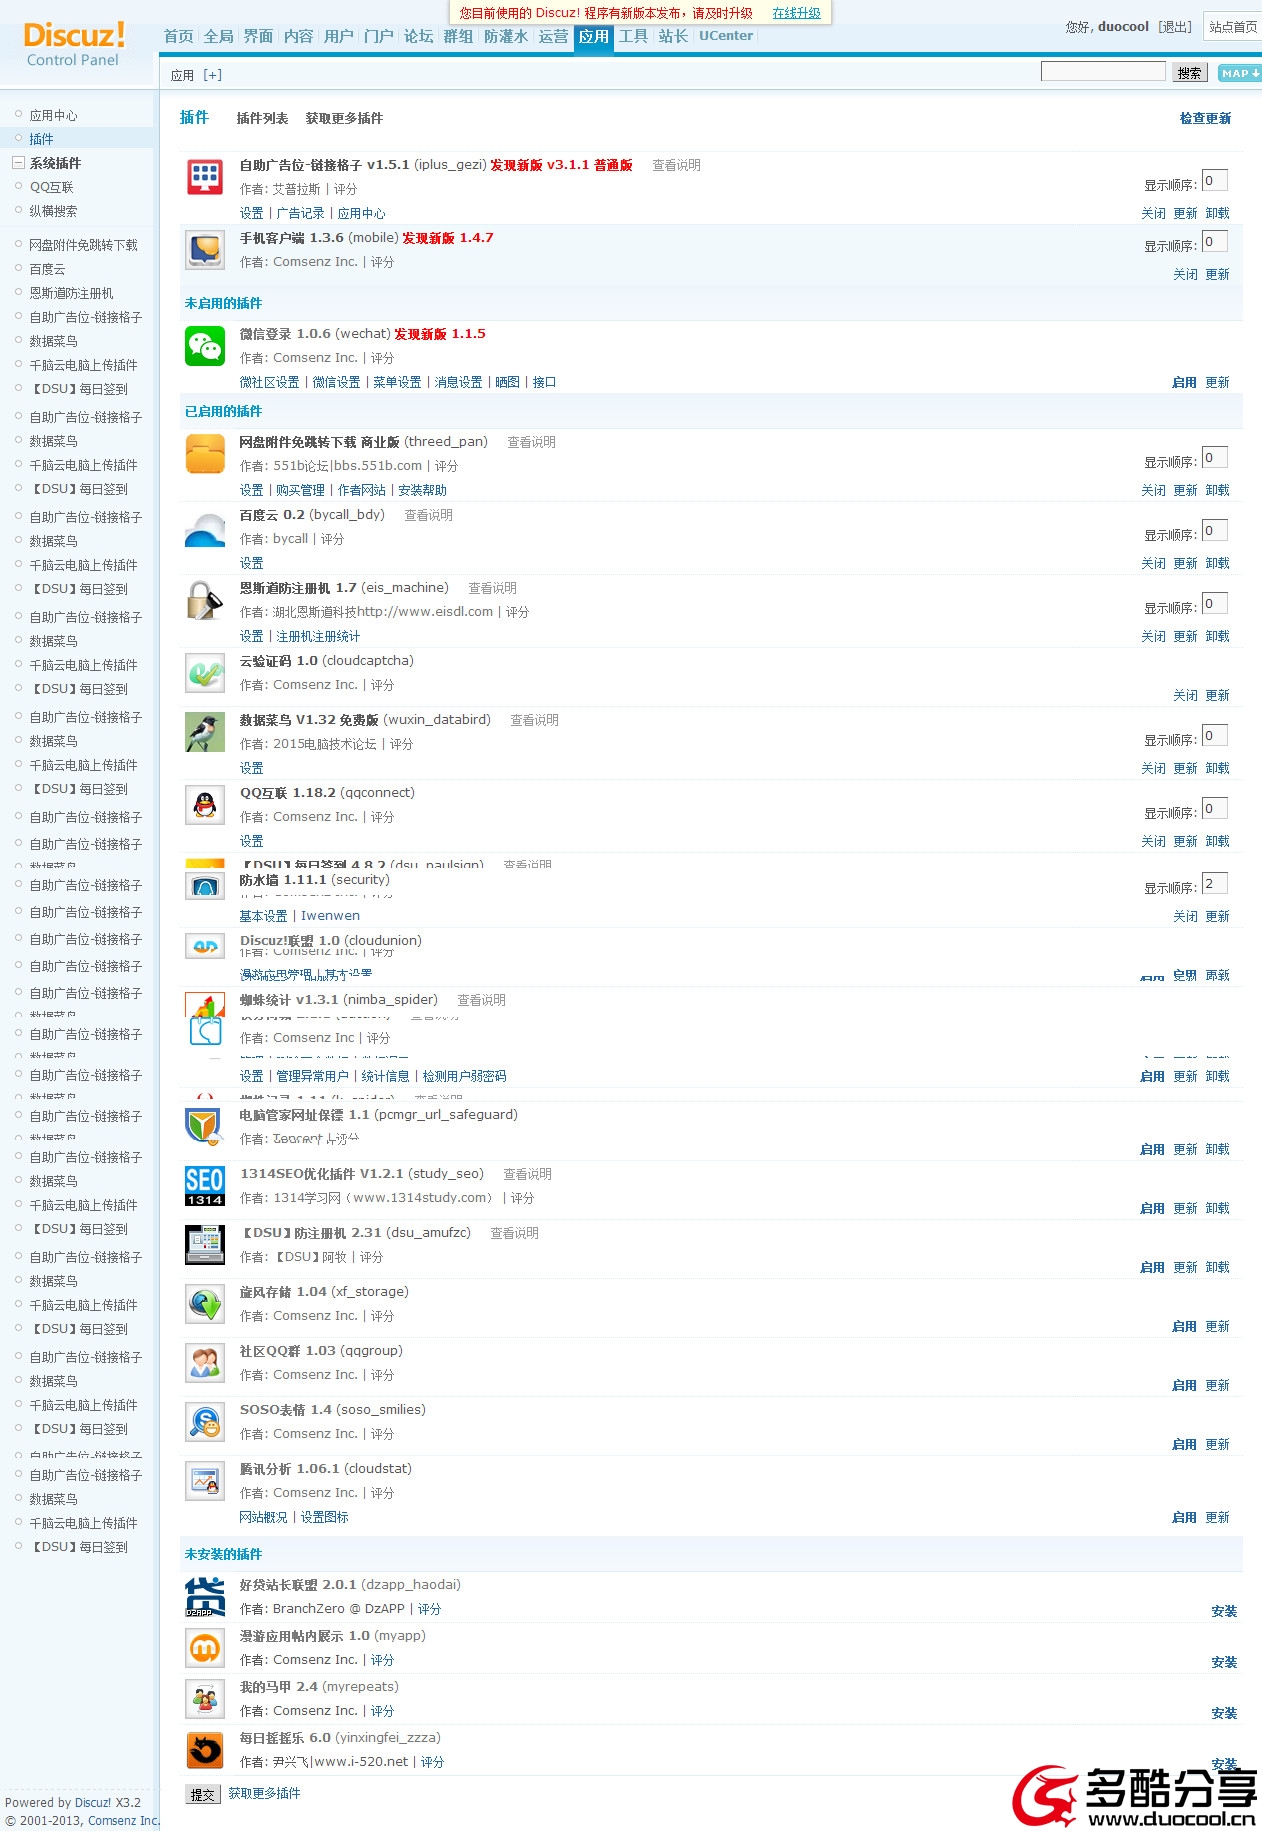Click the 检查更新 link

tap(1205, 118)
